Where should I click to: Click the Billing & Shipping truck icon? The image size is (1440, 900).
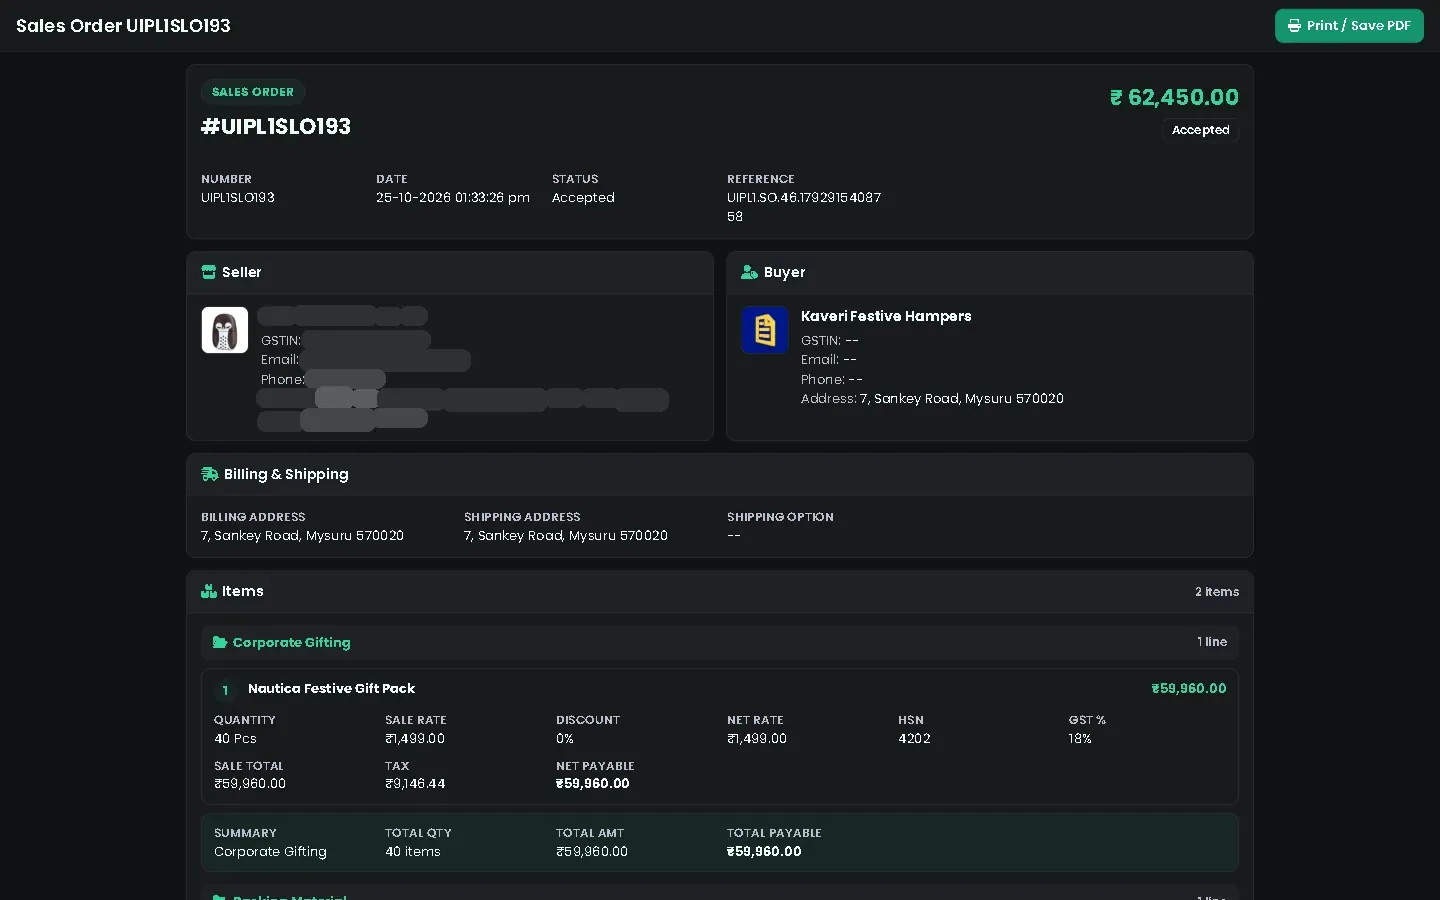click(x=210, y=474)
